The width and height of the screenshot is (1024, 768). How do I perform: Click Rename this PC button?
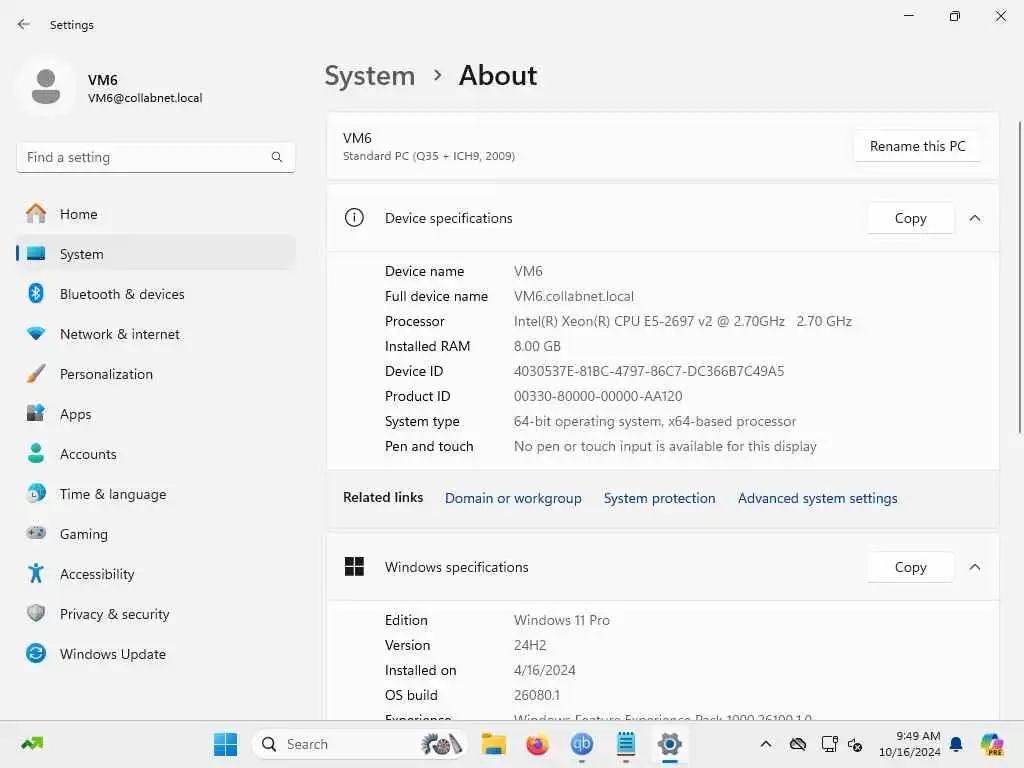[917, 146]
